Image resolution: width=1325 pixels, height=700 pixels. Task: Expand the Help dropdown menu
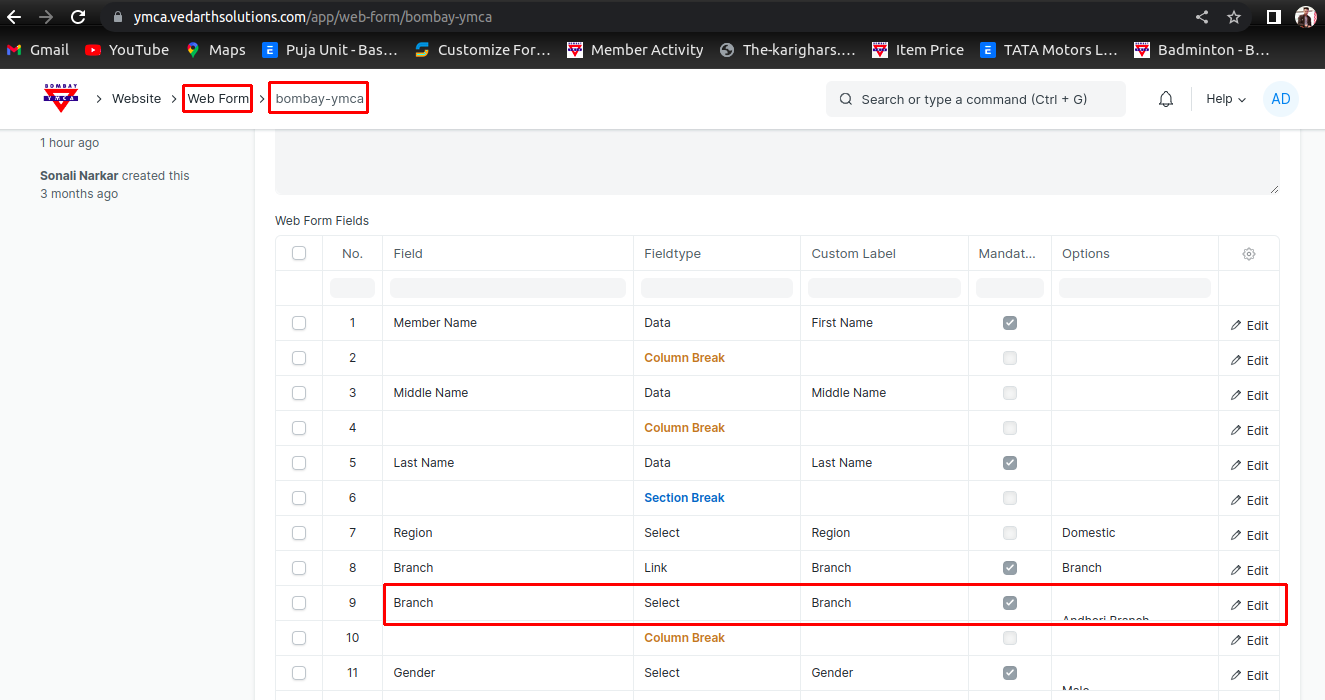click(1225, 99)
